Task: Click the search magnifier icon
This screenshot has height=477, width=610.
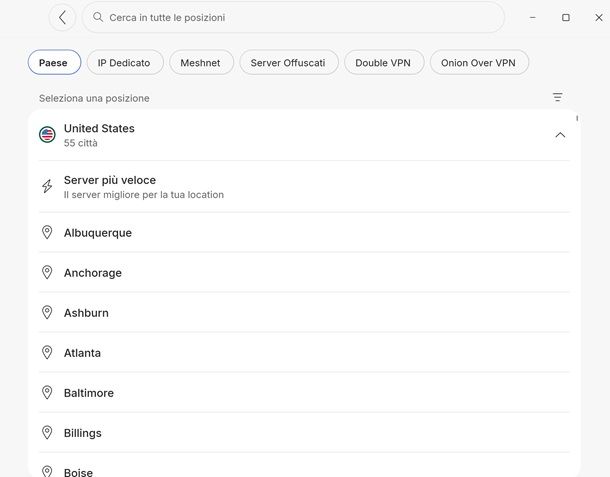Action: click(98, 17)
